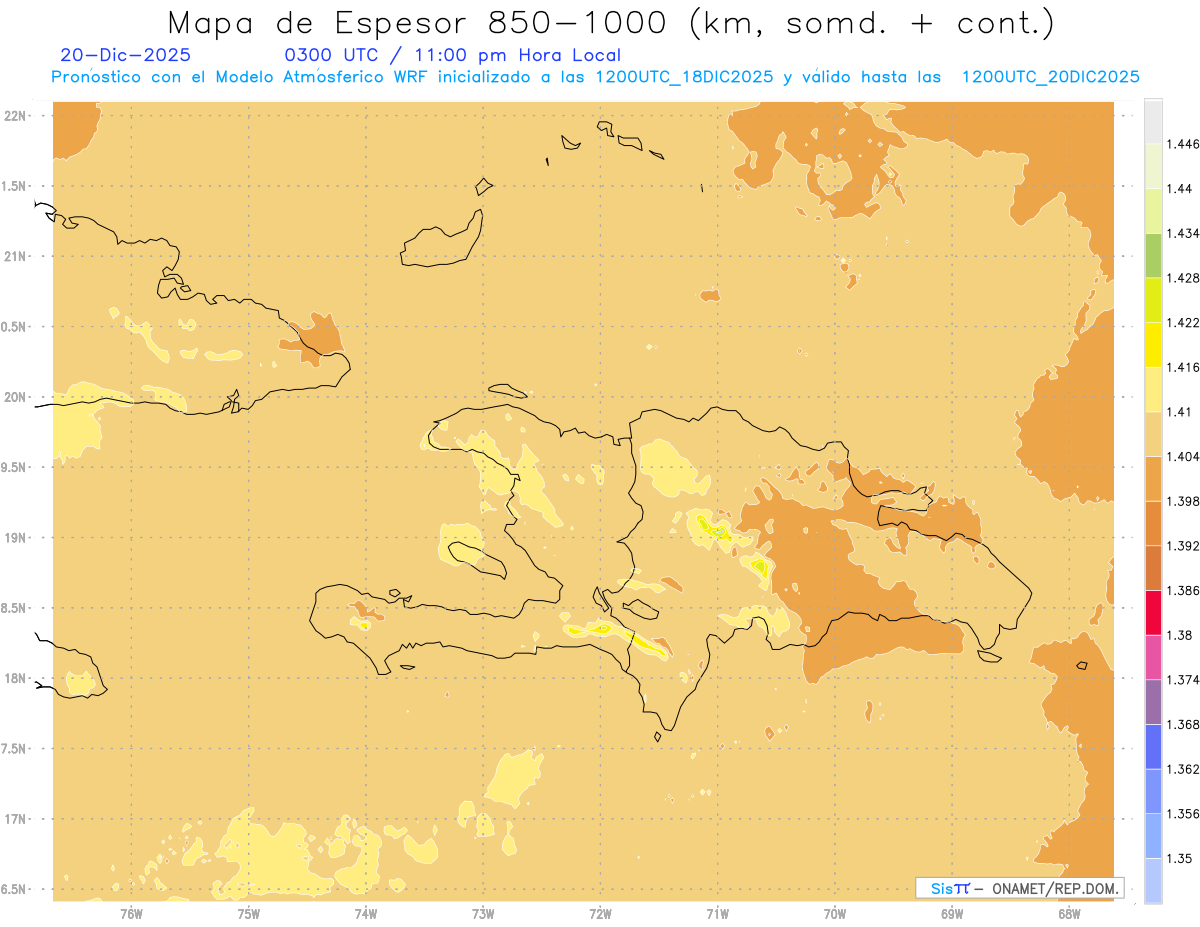The height and width of the screenshot is (927, 1200).
Task: Click the '19N' latitude label
Action: 16,538
